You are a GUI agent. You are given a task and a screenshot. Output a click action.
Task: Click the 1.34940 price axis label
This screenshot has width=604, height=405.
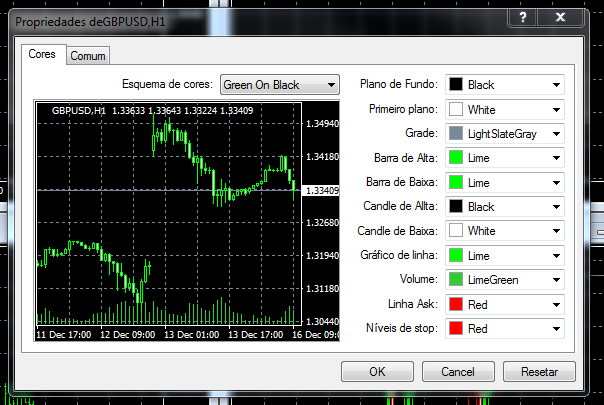[x=322, y=124]
